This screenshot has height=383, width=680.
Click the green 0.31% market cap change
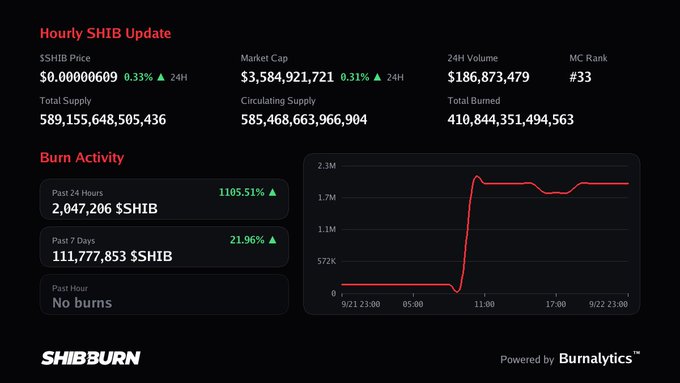[x=355, y=77]
